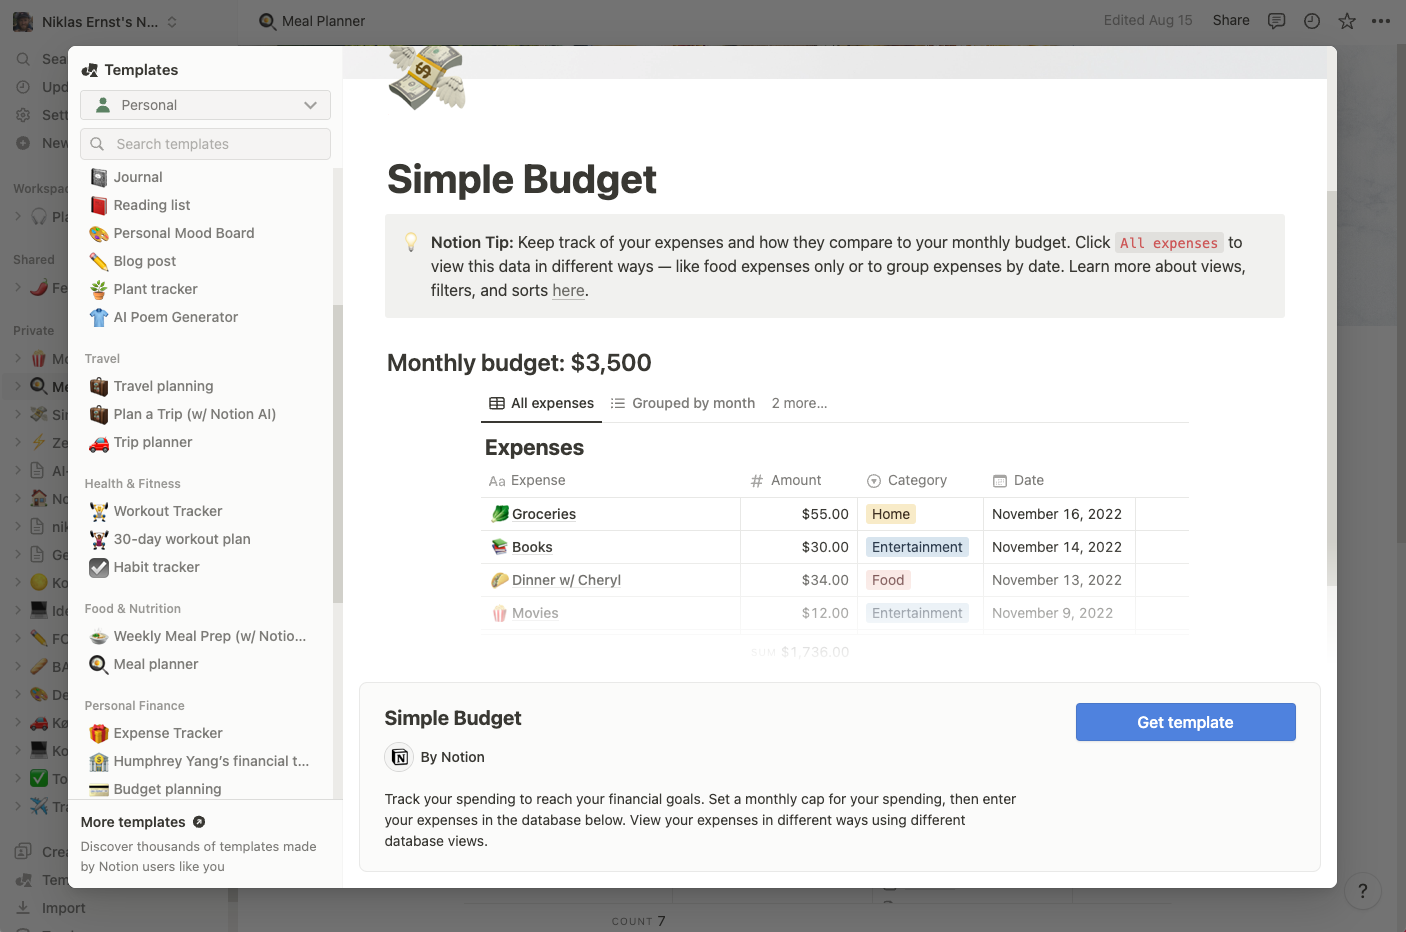Screen dimensions: 1406x932
Task: Click the flying money page icon
Action: pyautogui.click(x=427, y=77)
